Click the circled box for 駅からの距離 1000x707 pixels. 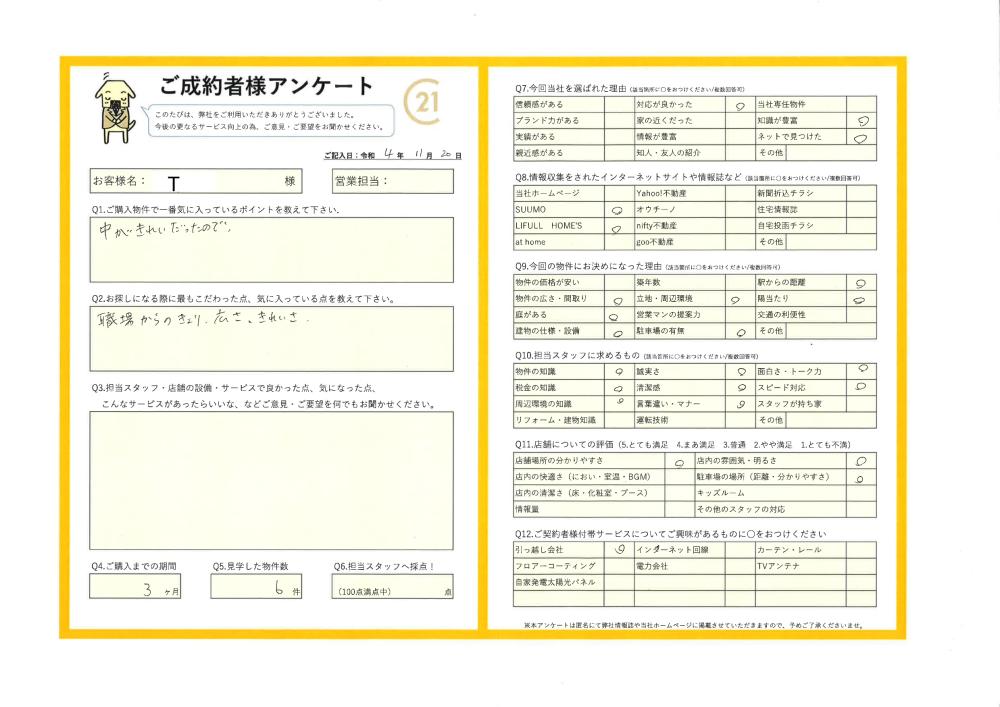[x=862, y=282]
